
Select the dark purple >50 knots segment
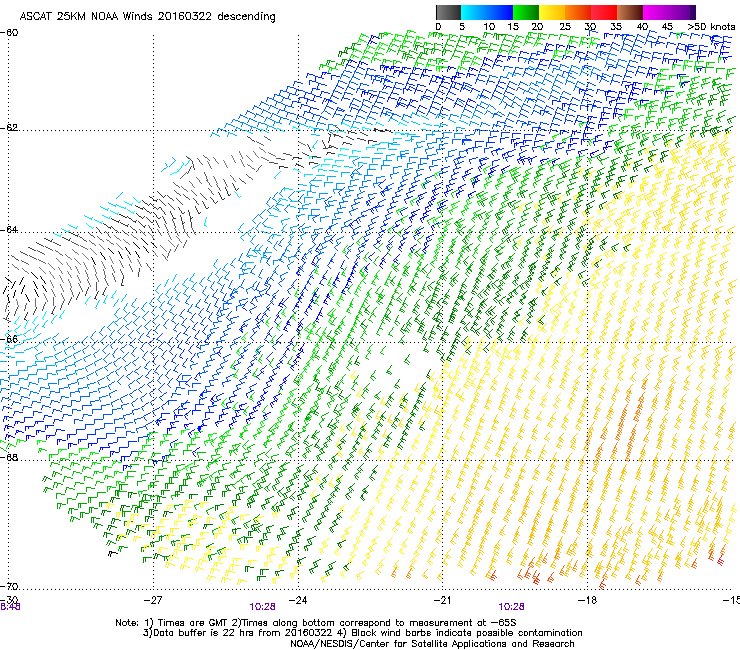point(693,12)
